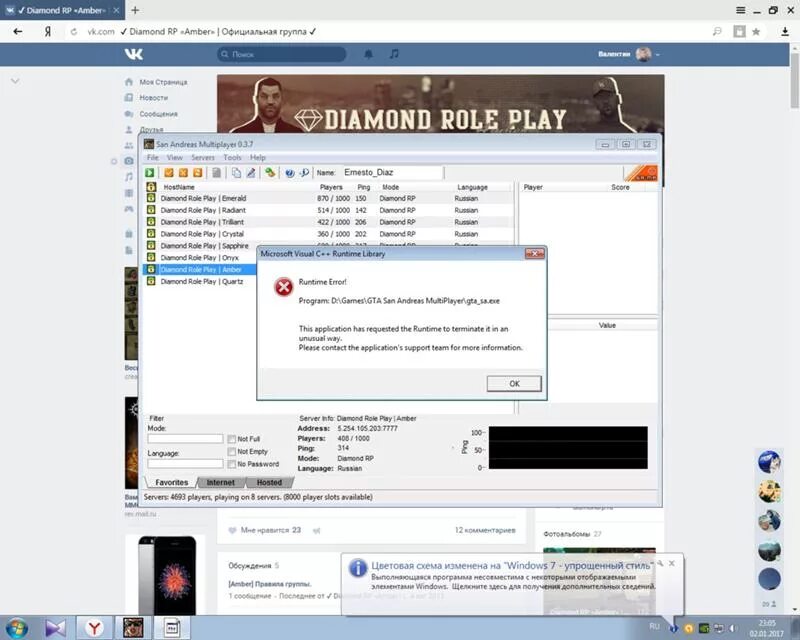Click the GTA San Andreas taskbar icon

coord(133,628)
